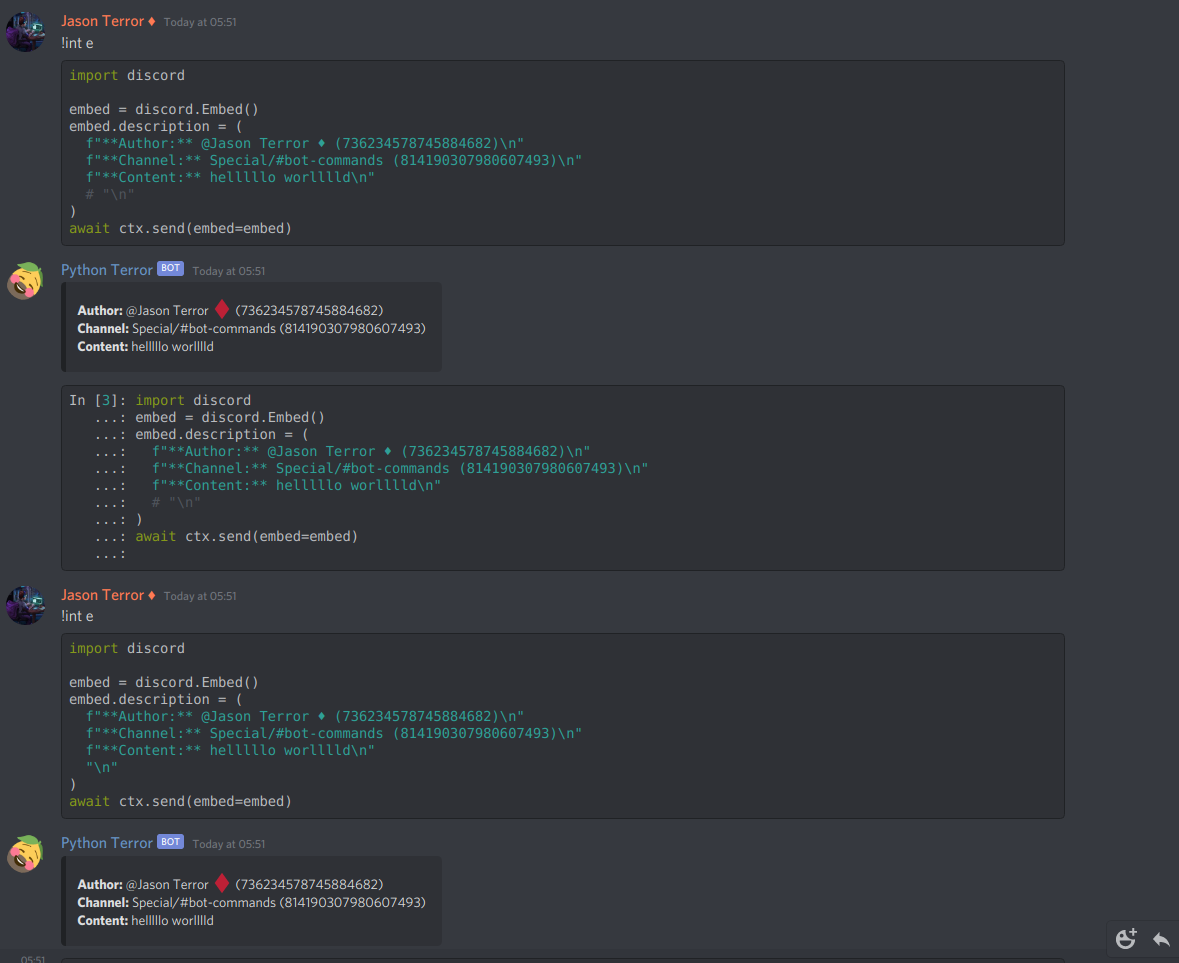Click username Jason Terror on the second !int e message
Viewport: 1179px width, 963px height.
tap(102, 595)
